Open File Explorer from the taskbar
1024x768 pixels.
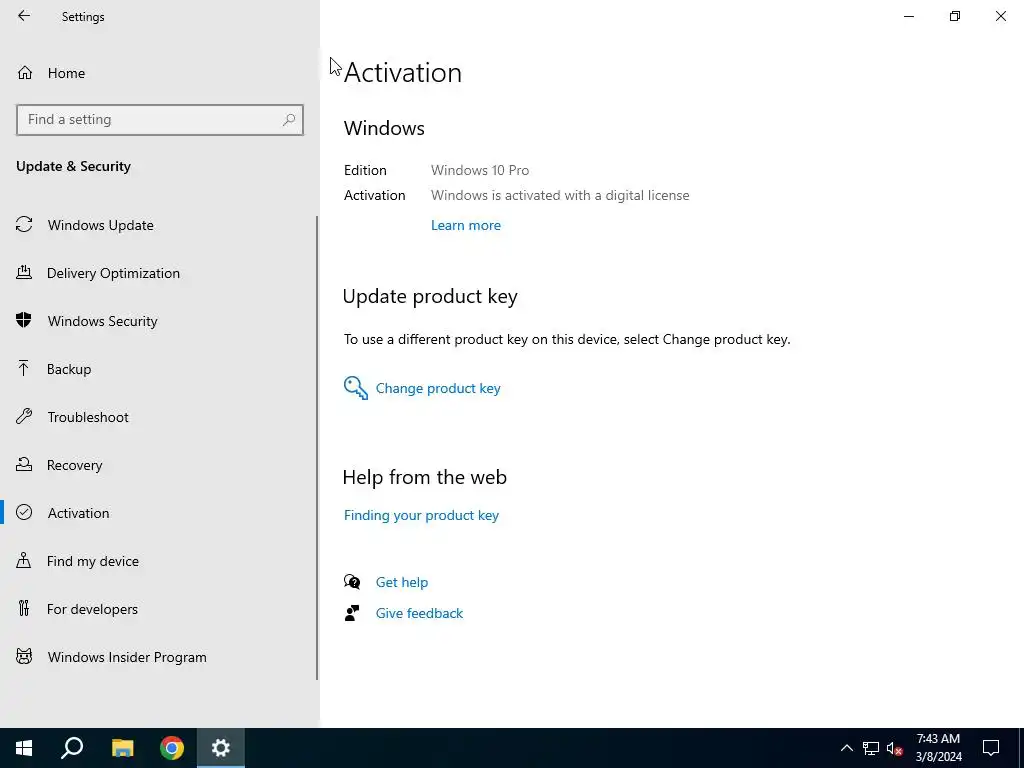click(122, 748)
